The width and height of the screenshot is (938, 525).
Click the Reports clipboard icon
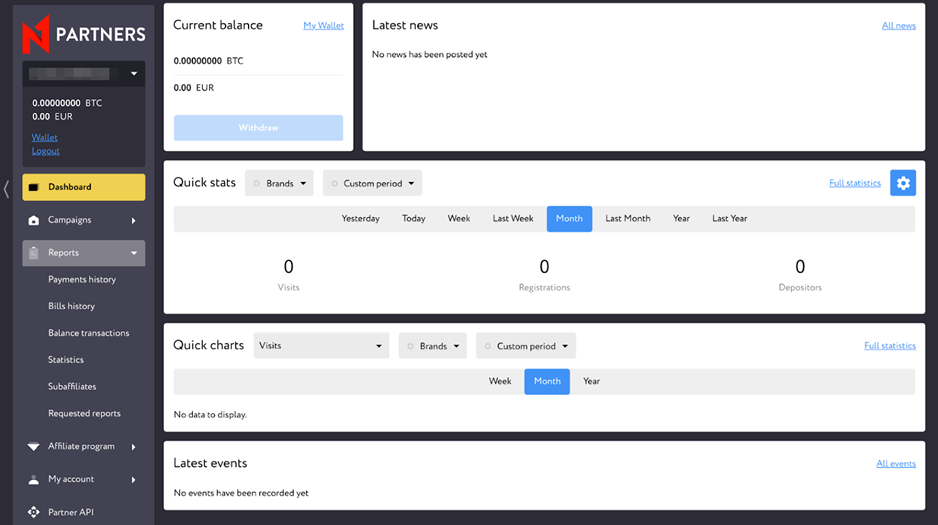tap(34, 254)
